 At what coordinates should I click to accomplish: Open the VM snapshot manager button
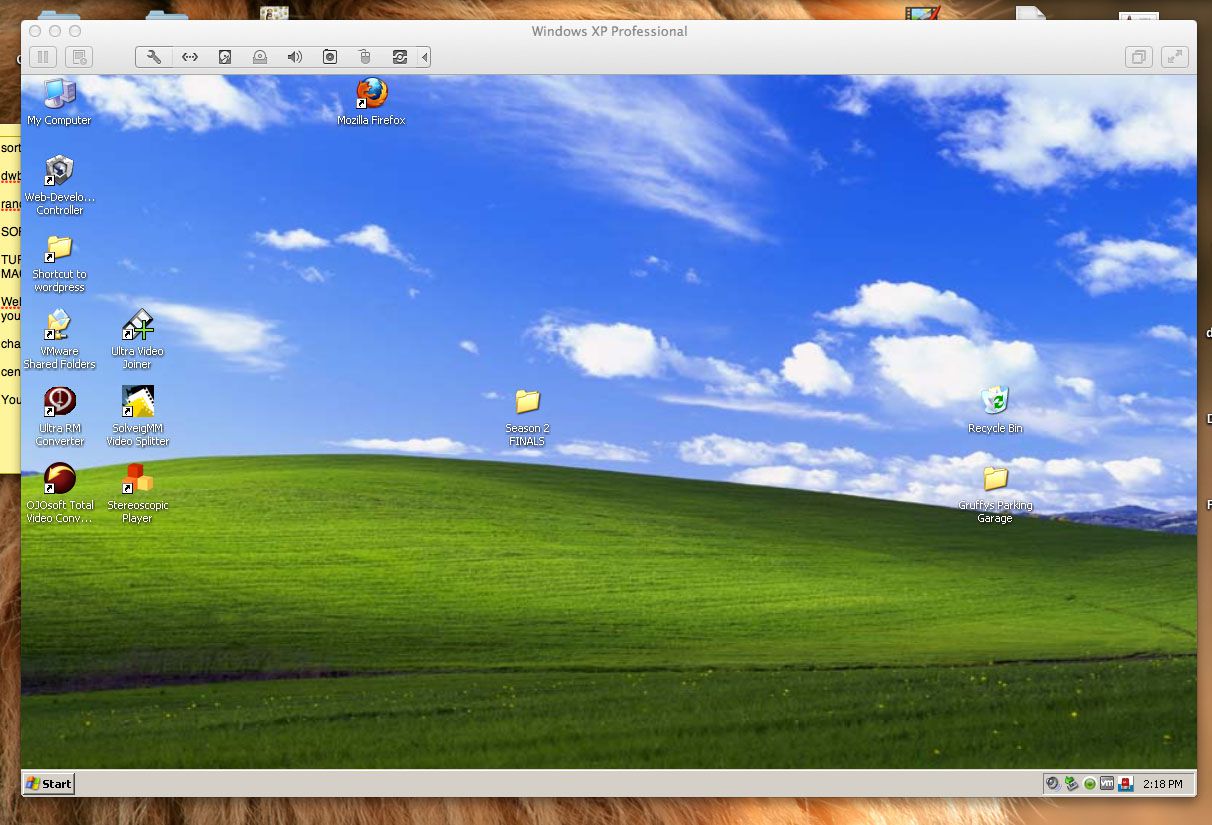point(81,57)
